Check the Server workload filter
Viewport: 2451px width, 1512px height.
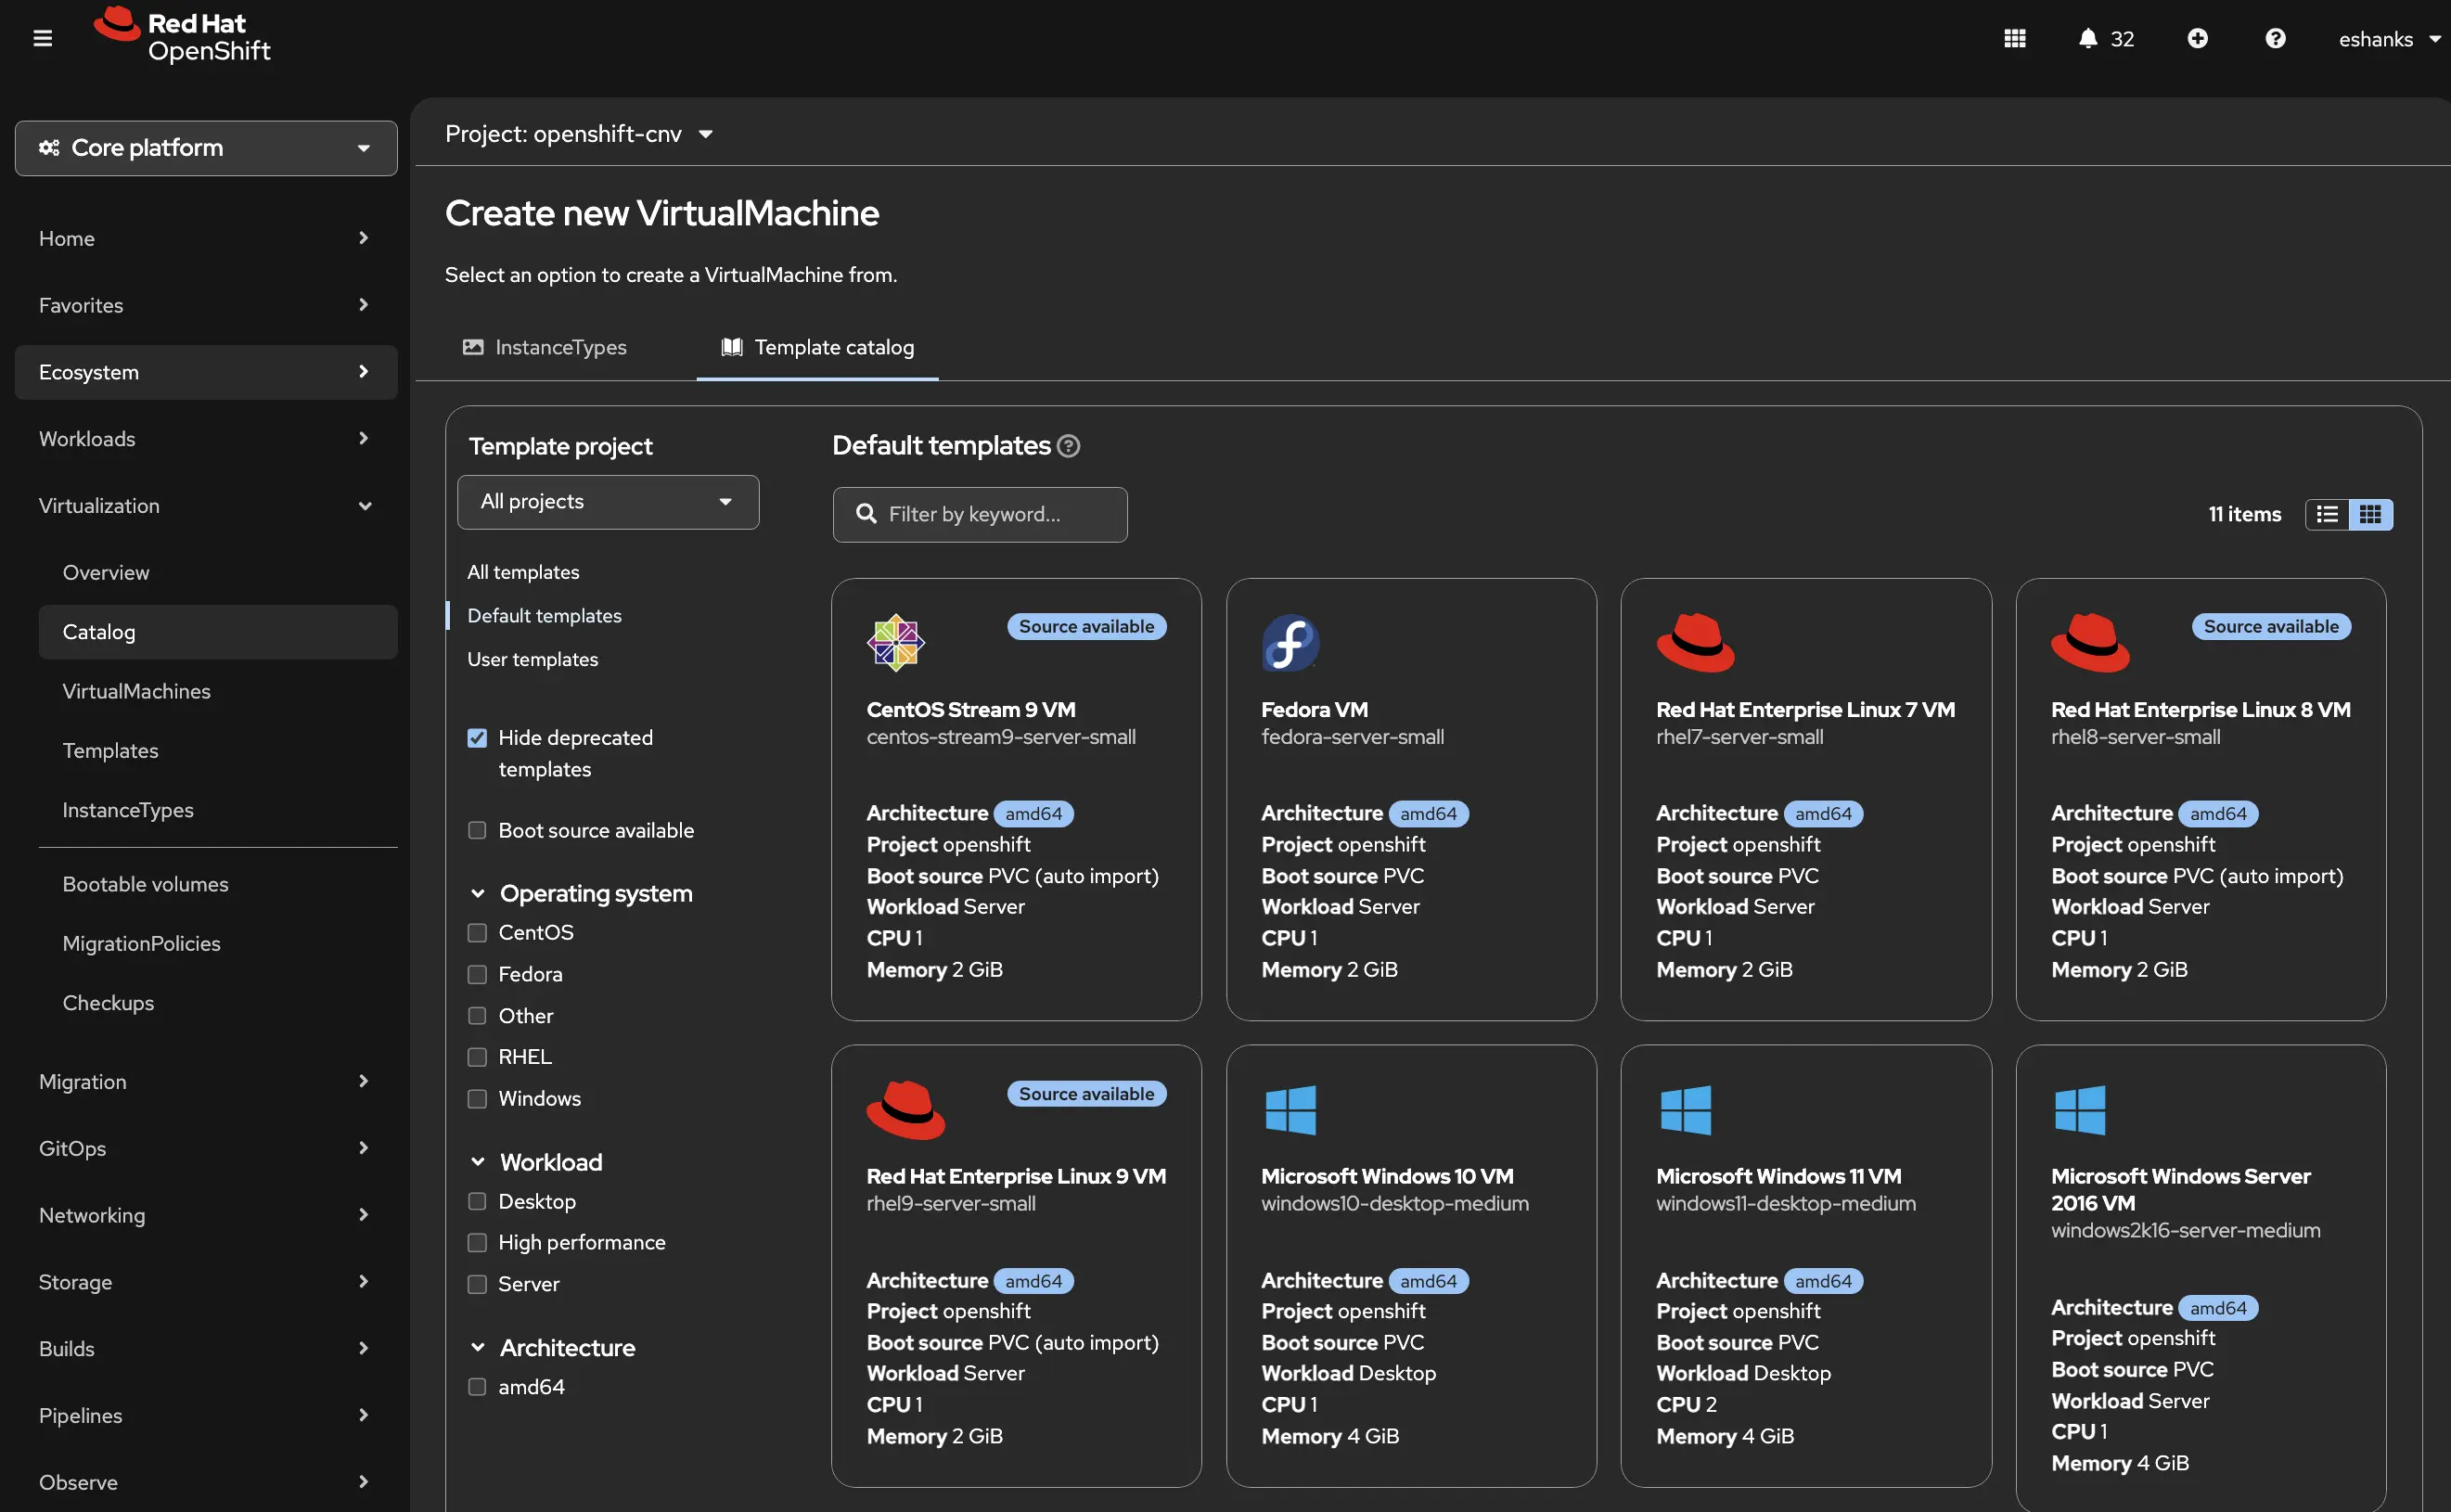[477, 1284]
